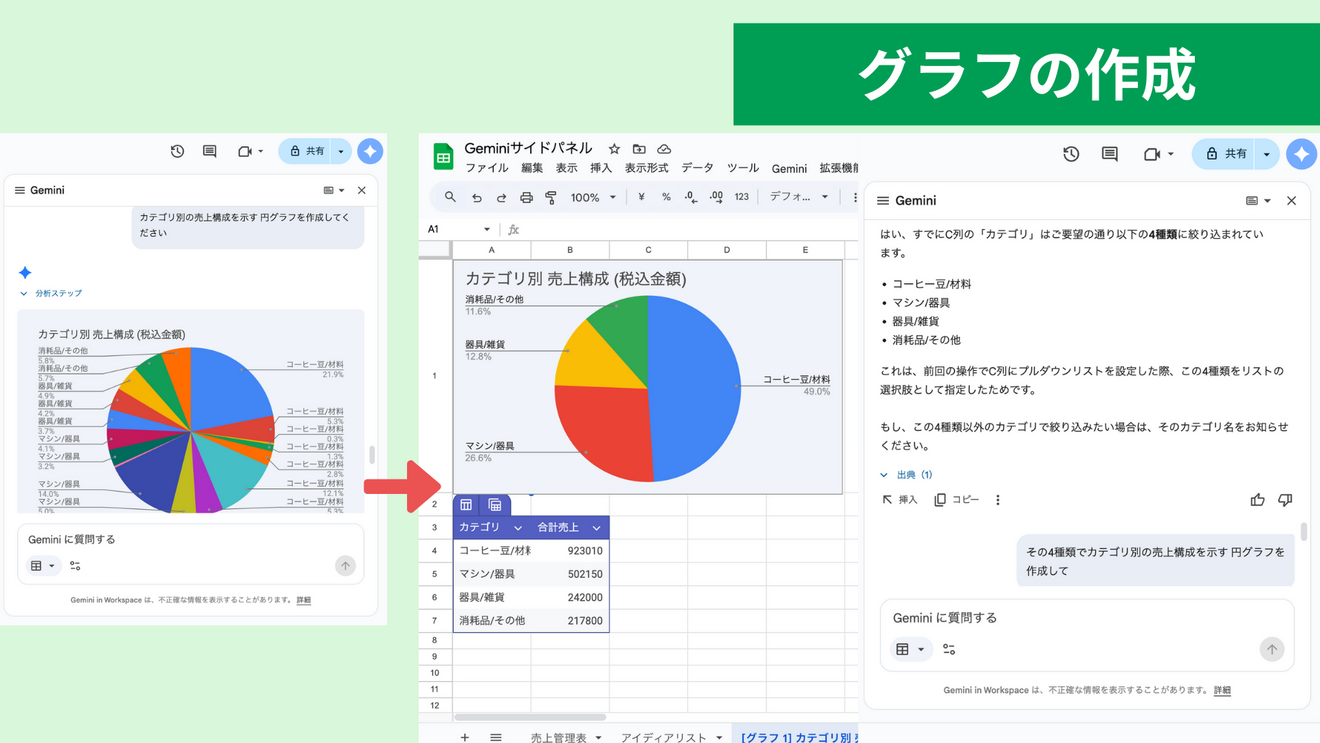Click the Gemini sparkle button in the left panel
This screenshot has width=1320, height=743.
click(370, 151)
